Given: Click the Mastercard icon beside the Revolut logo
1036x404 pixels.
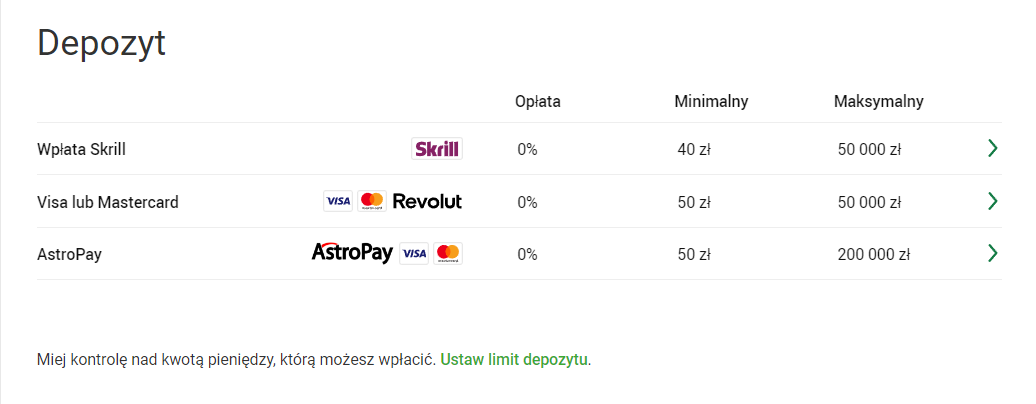Looking at the screenshot, I should coord(372,201).
